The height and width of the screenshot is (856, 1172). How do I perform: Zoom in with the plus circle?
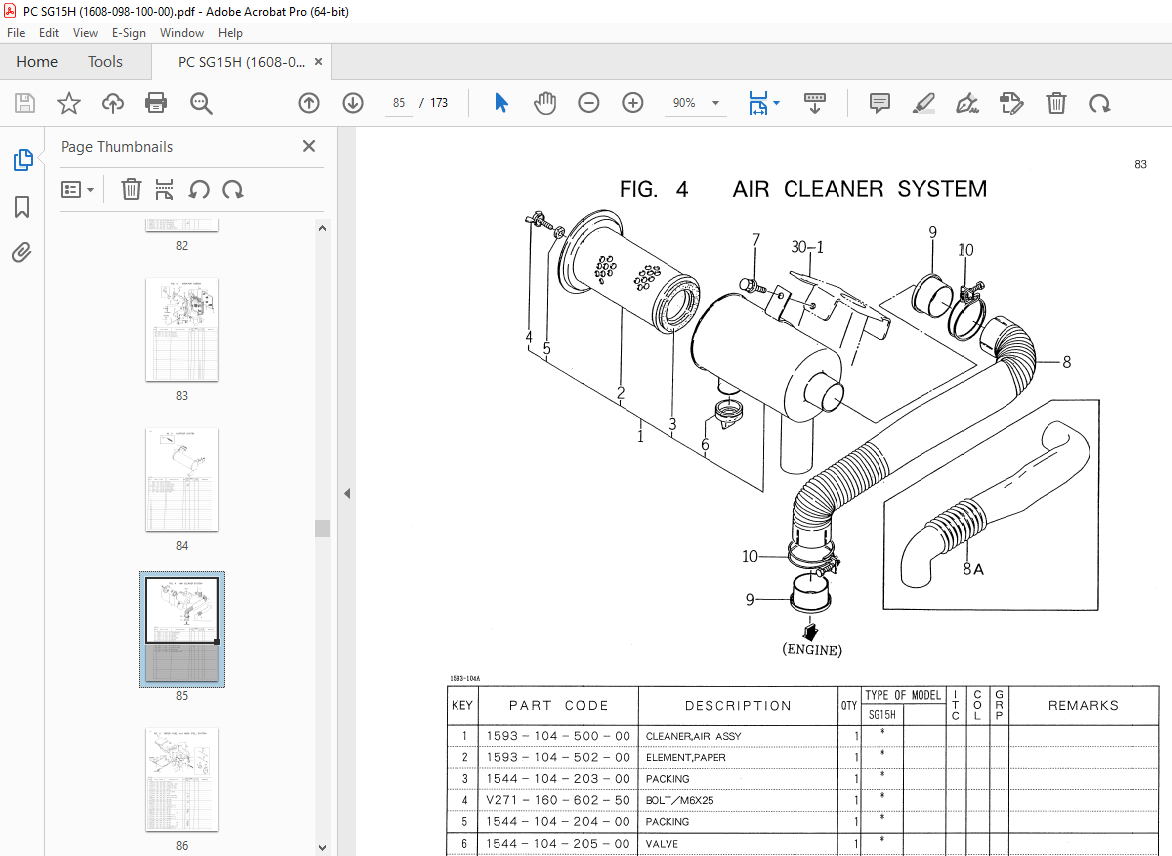pos(633,103)
